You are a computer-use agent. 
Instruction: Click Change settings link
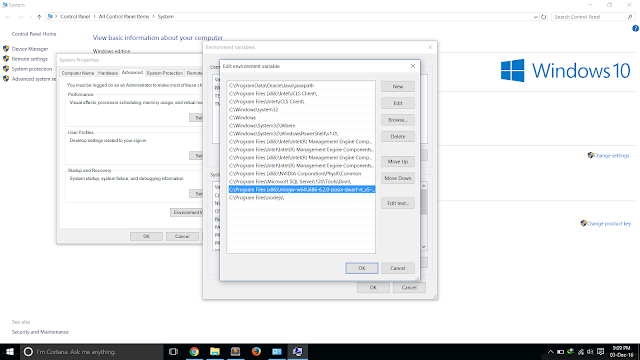[611, 156]
